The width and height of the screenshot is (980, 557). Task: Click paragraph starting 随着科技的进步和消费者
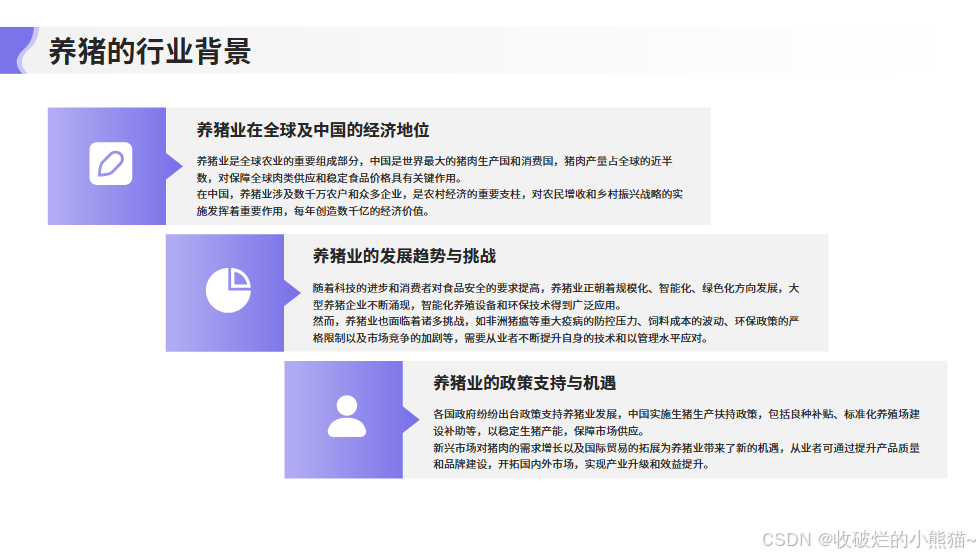tap(556, 296)
